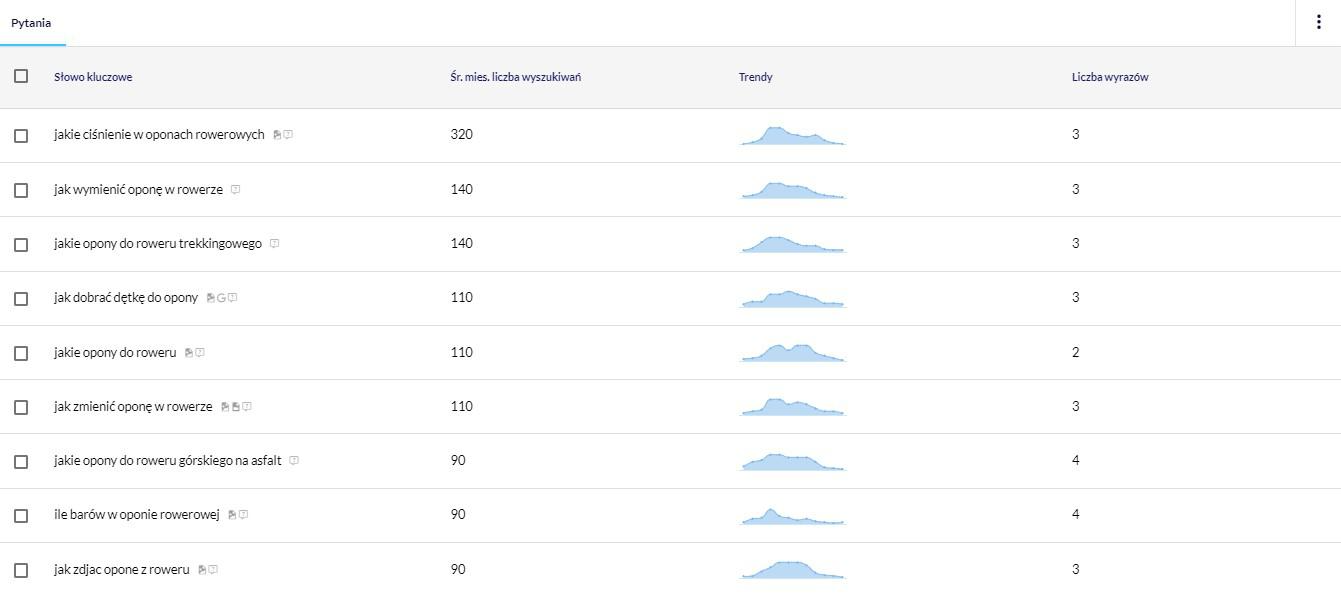Click first small icon after "jakie ciśnienie w oponach rowerowych"
Image resolution: width=1341 pixels, height=594 pixels.
coord(277,135)
